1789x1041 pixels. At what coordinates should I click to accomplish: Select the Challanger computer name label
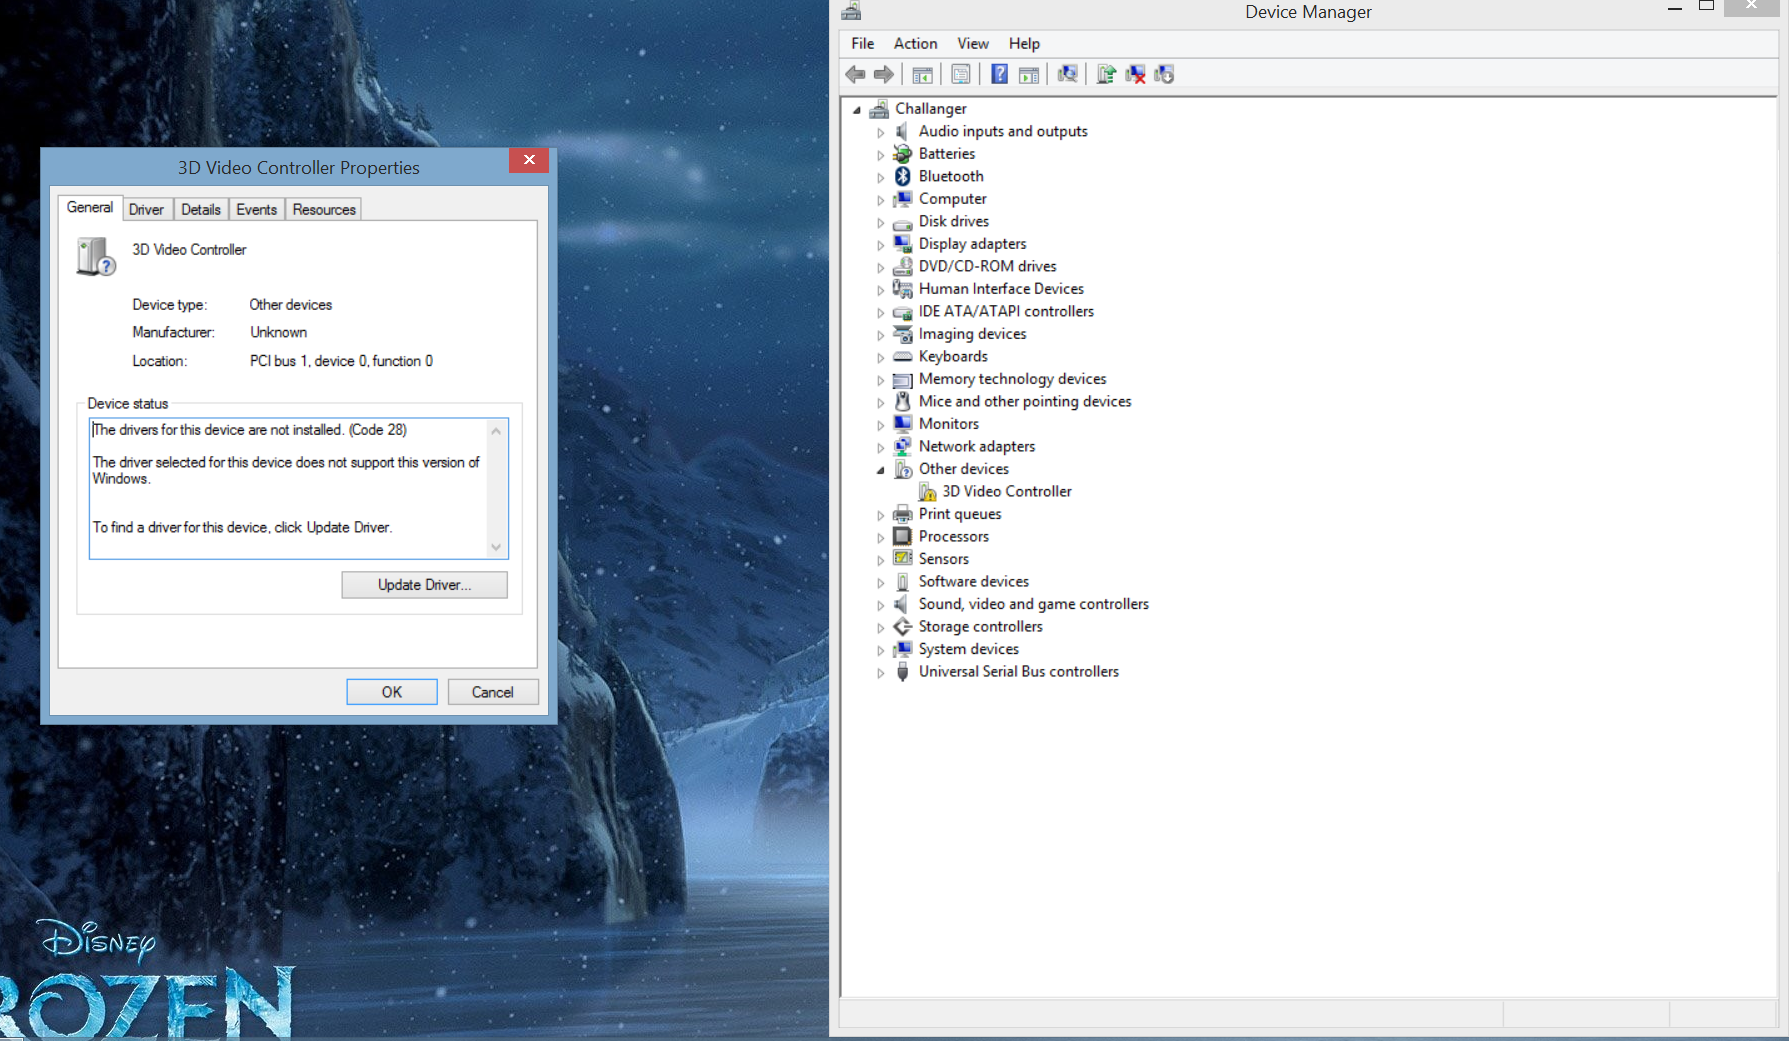(931, 108)
